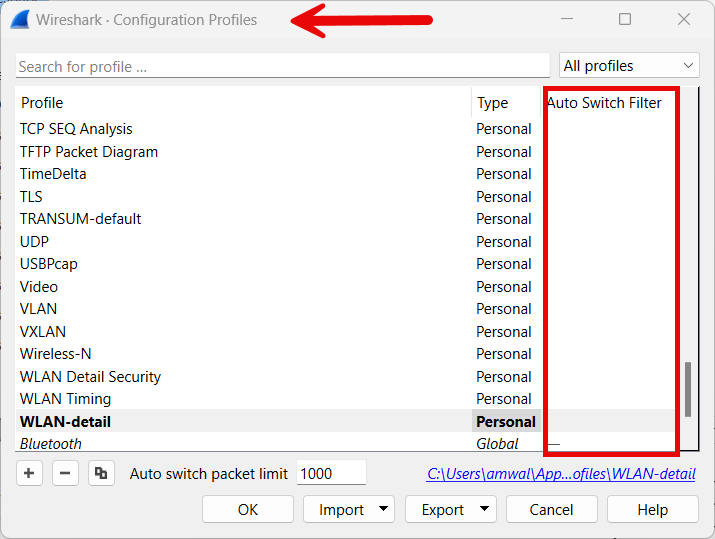Sort by the Profile column header
Screen dimensions: 715x539
42,103
